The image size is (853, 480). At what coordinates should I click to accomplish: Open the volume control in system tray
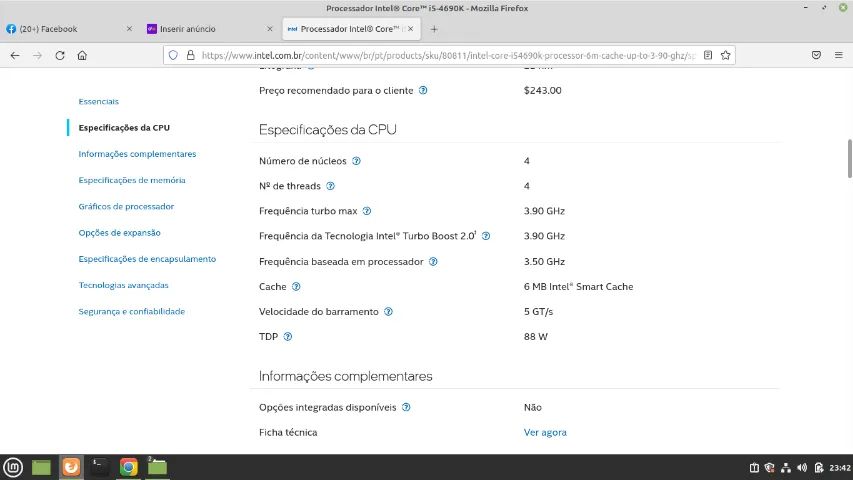tap(802, 467)
